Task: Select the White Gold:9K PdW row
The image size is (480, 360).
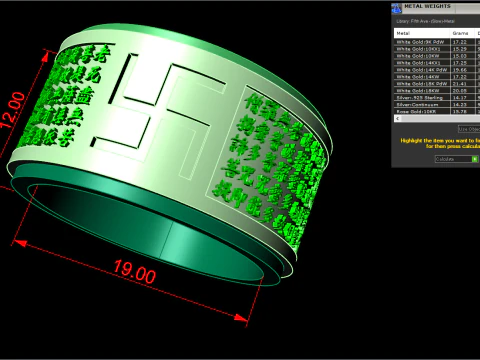Action: (x=437, y=42)
